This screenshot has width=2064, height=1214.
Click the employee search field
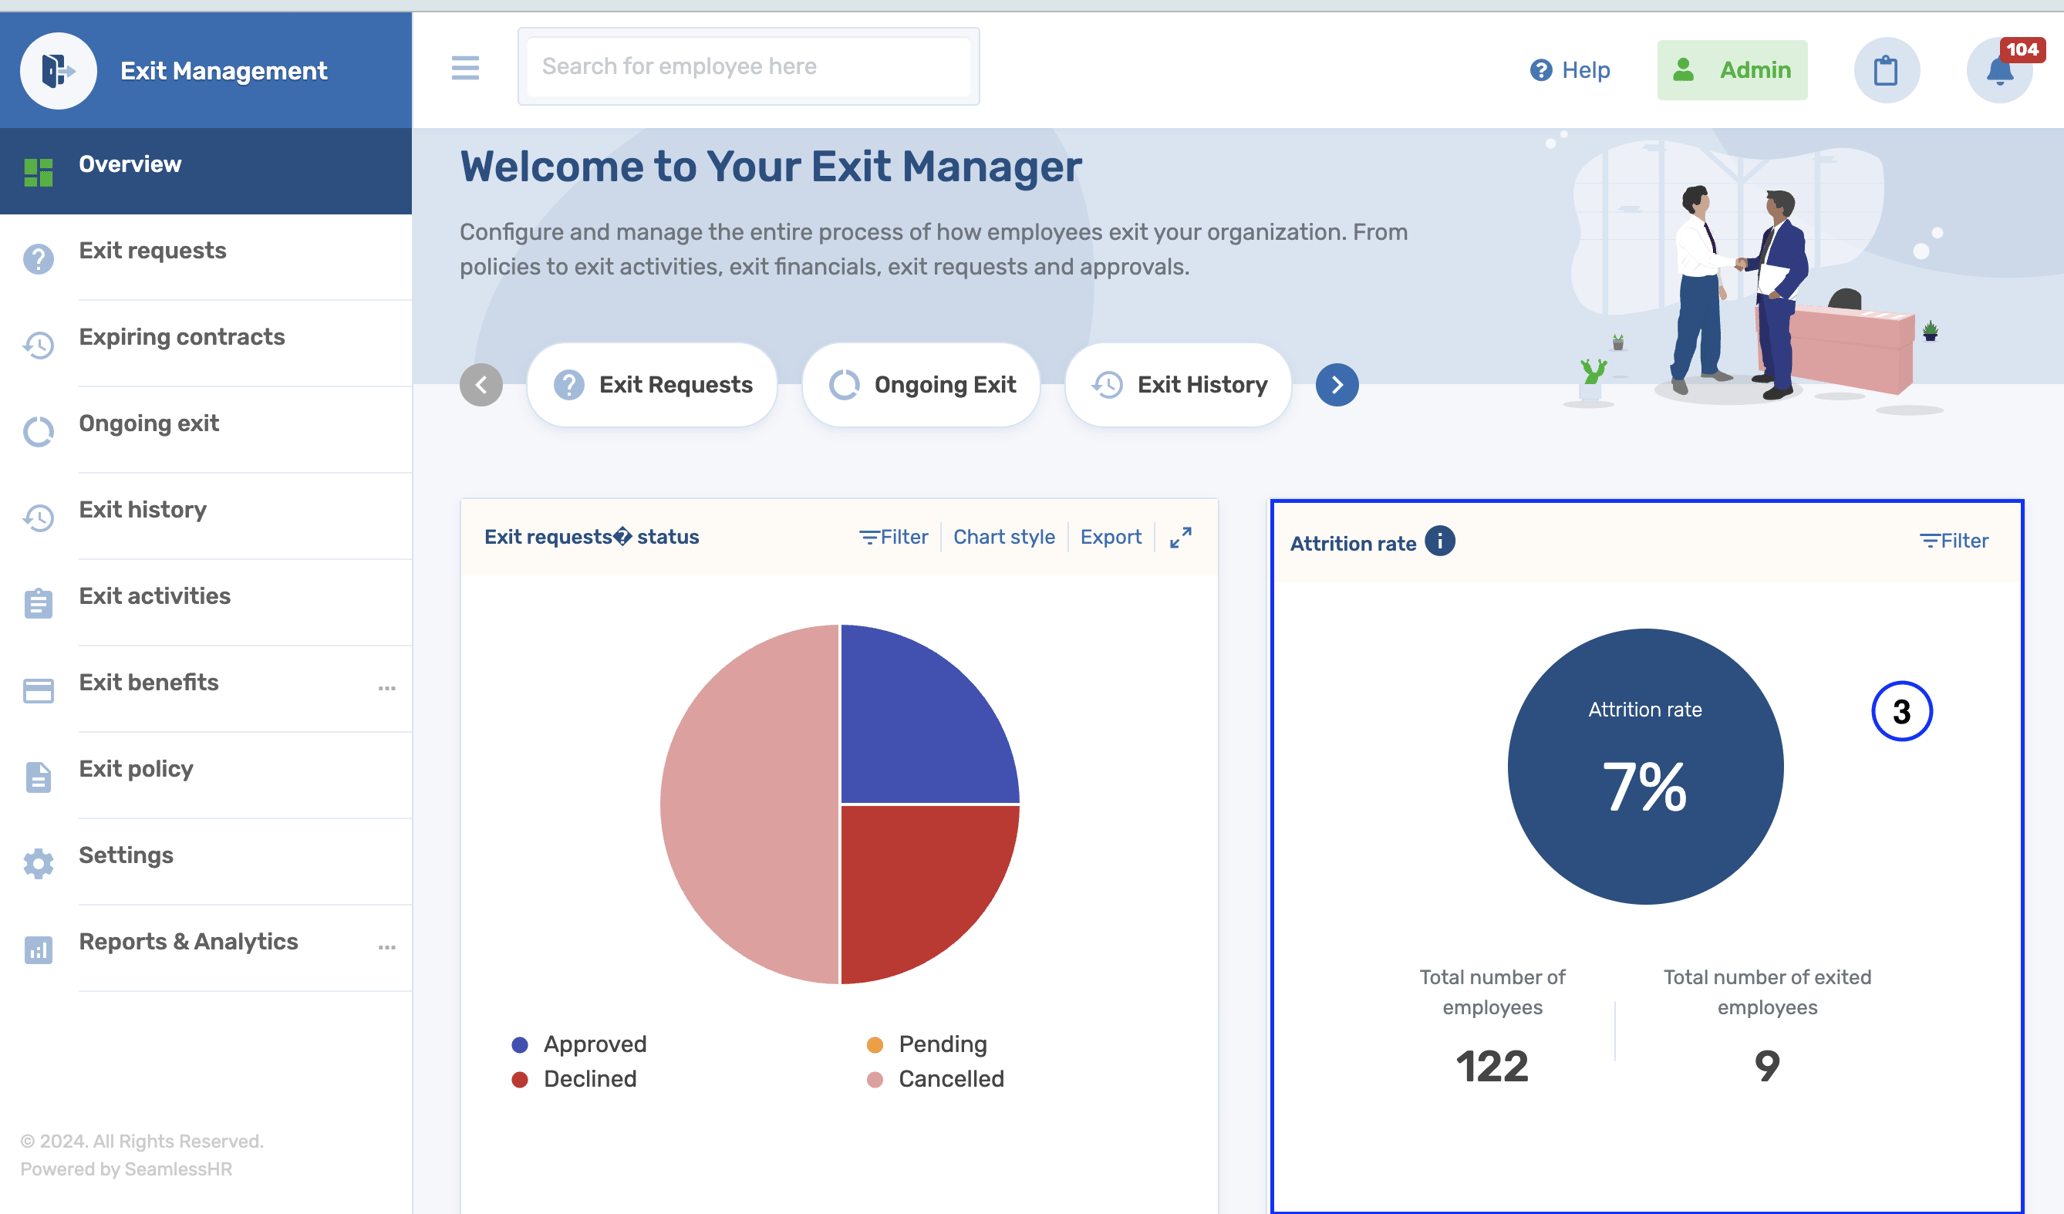click(x=747, y=65)
